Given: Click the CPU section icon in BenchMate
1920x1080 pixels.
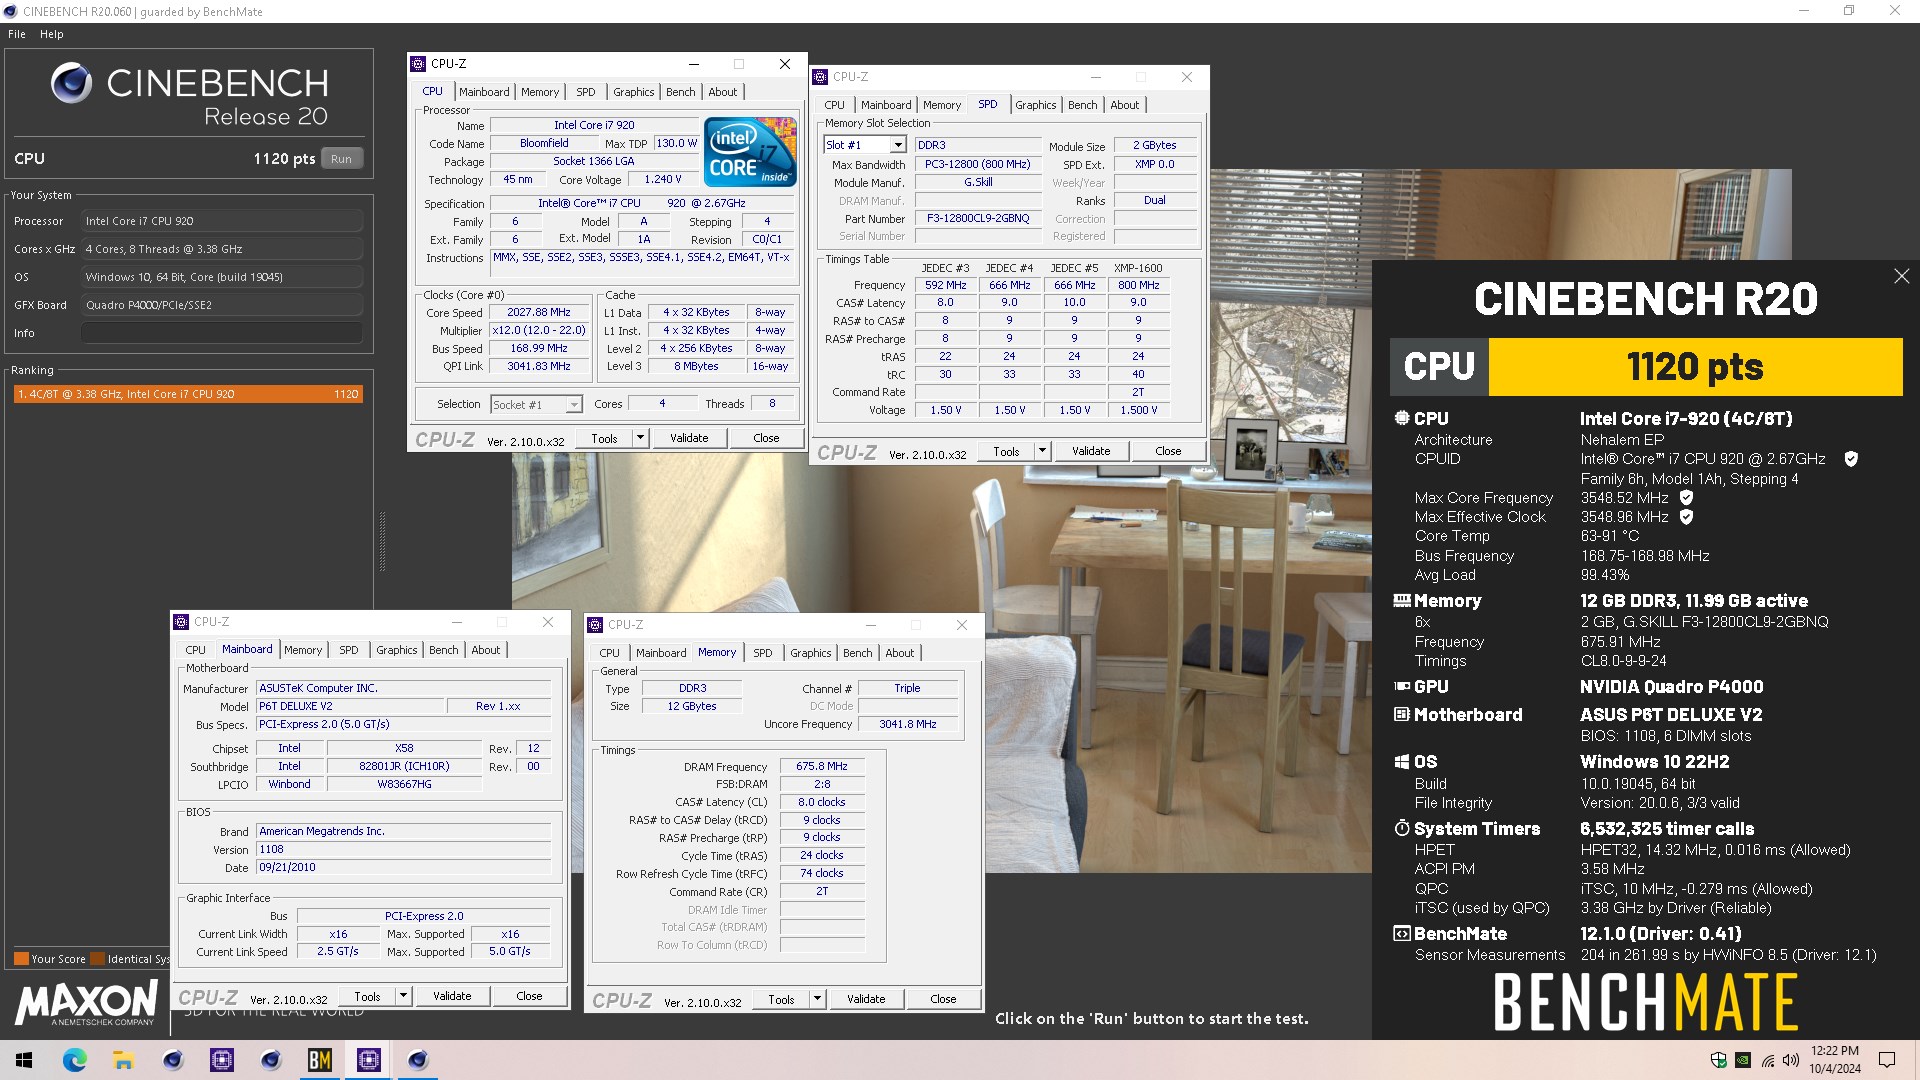Looking at the screenshot, I should pyautogui.click(x=1402, y=418).
